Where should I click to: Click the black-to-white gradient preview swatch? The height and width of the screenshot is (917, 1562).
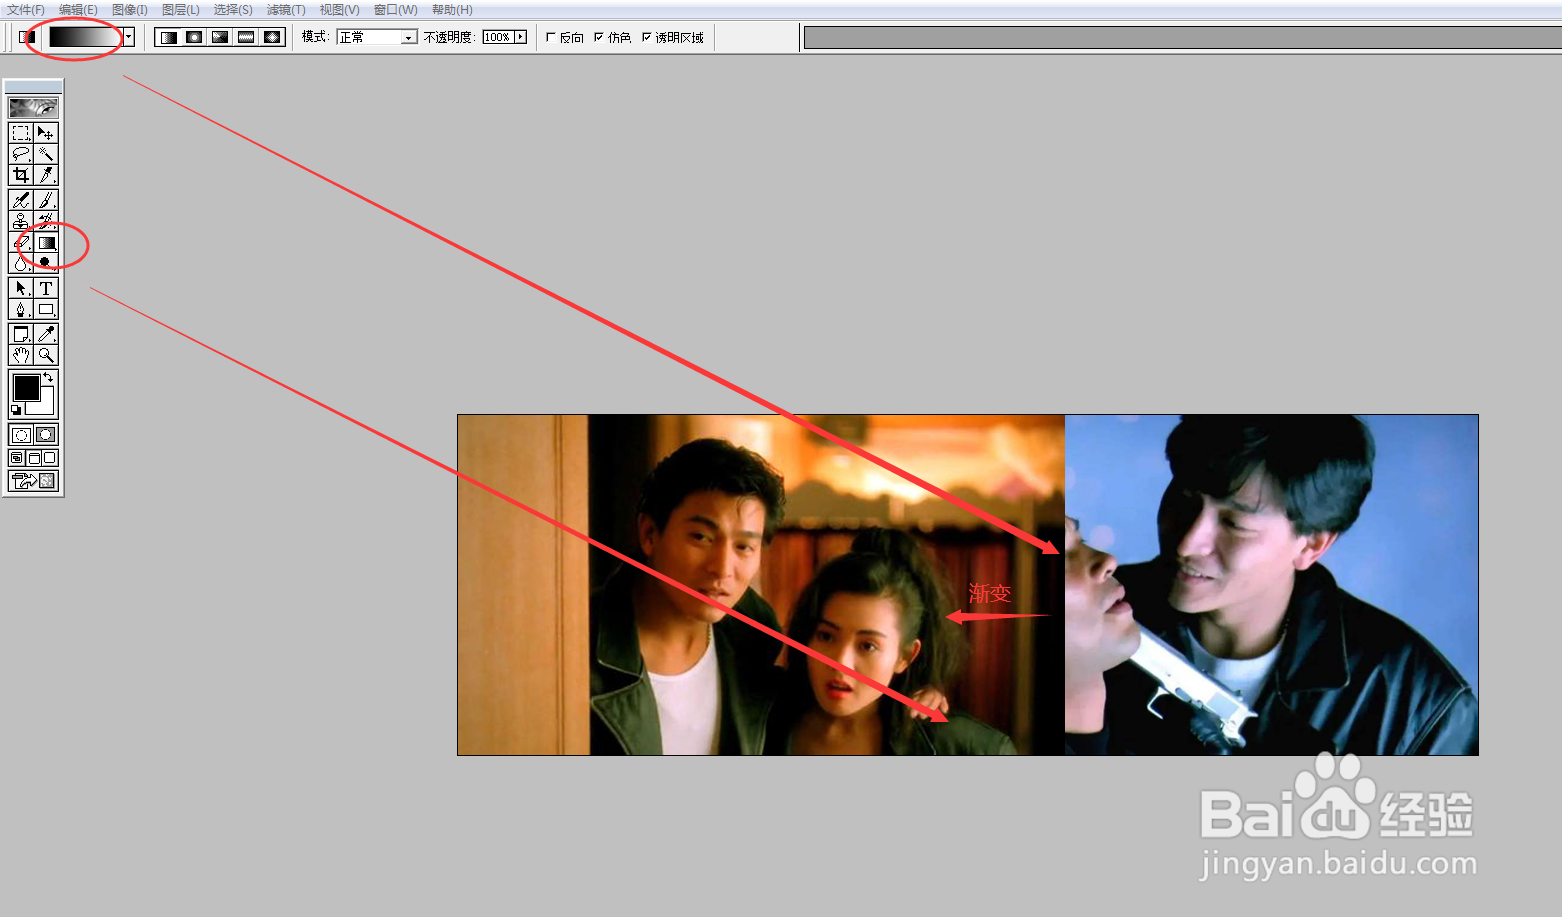[x=86, y=37]
